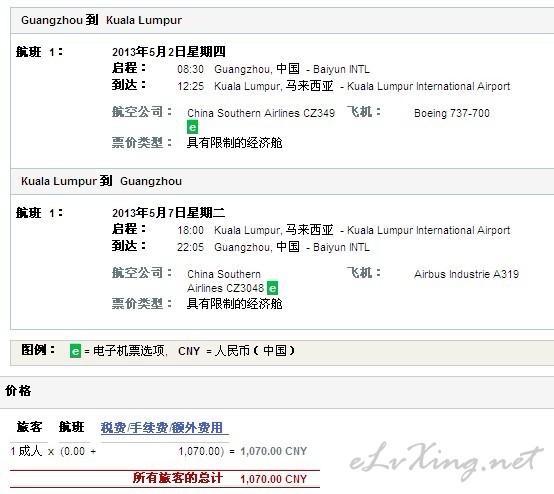Screen dimensions: 554x494
Task: Click the e-ticket icon beside flight CZ3048
Action: pyautogui.click(x=272, y=288)
